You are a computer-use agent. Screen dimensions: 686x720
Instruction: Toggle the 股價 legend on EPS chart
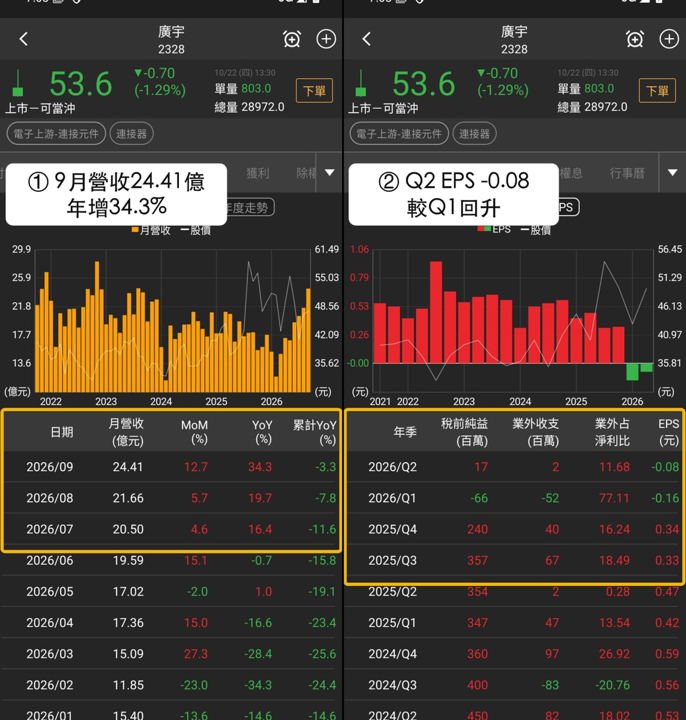(x=536, y=230)
